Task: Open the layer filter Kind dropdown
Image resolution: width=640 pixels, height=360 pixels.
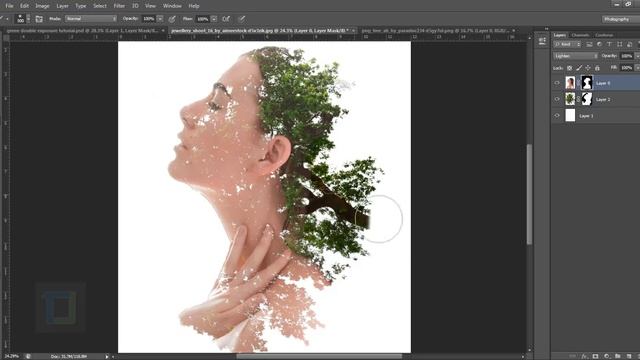Action: [x=567, y=44]
